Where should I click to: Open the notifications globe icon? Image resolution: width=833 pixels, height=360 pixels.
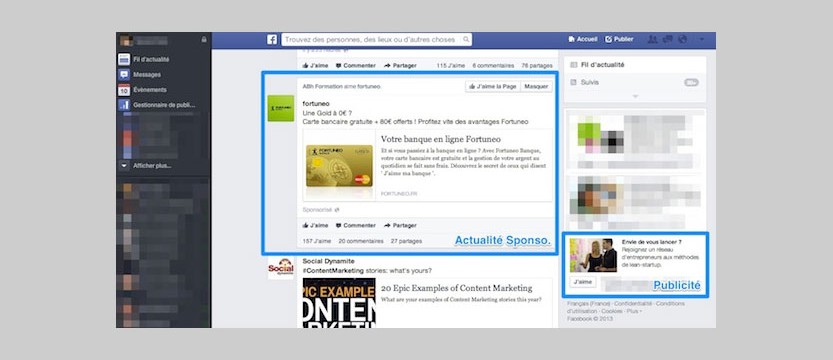(x=683, y=39)
